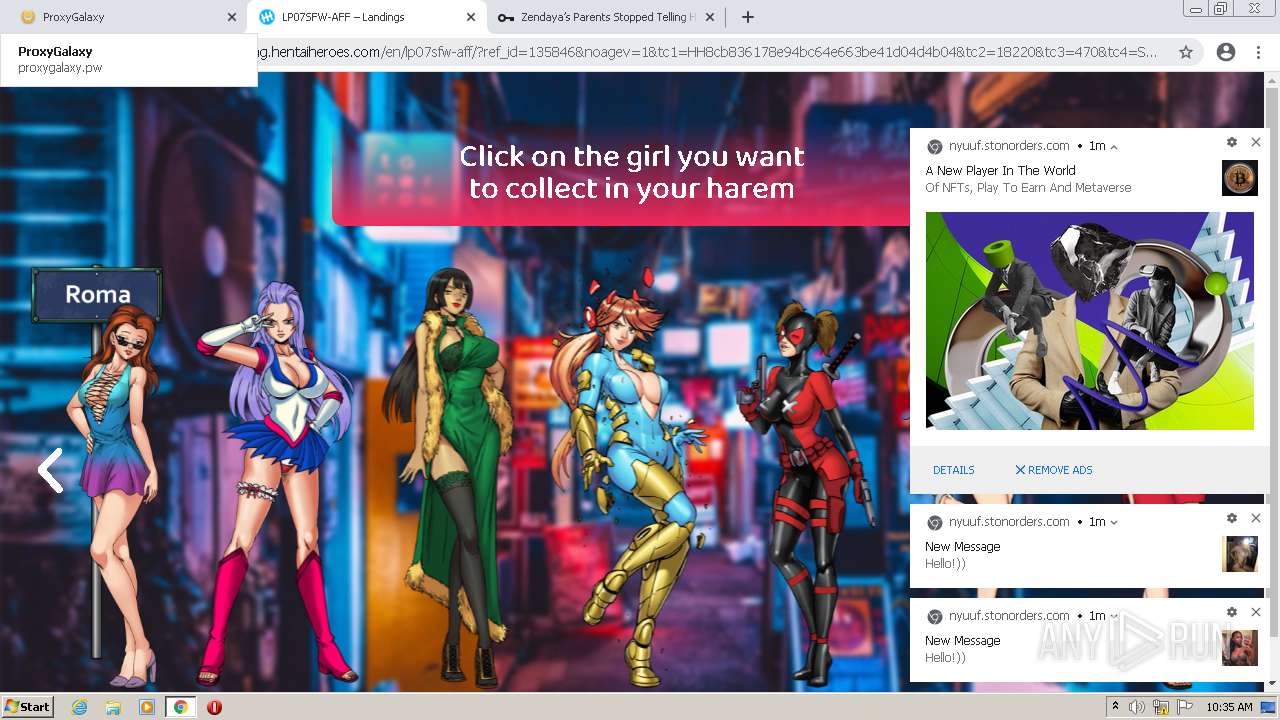
Task: Dismiss the NFT notification
Action: pyautogui.click(x=1256, y=143)
